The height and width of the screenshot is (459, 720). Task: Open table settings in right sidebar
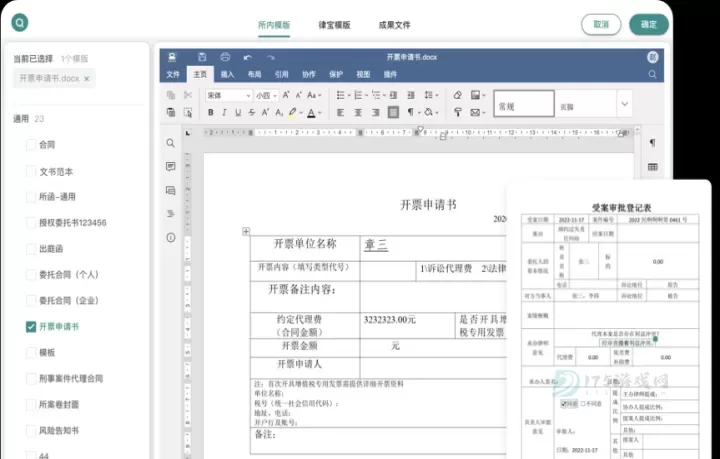652,167
